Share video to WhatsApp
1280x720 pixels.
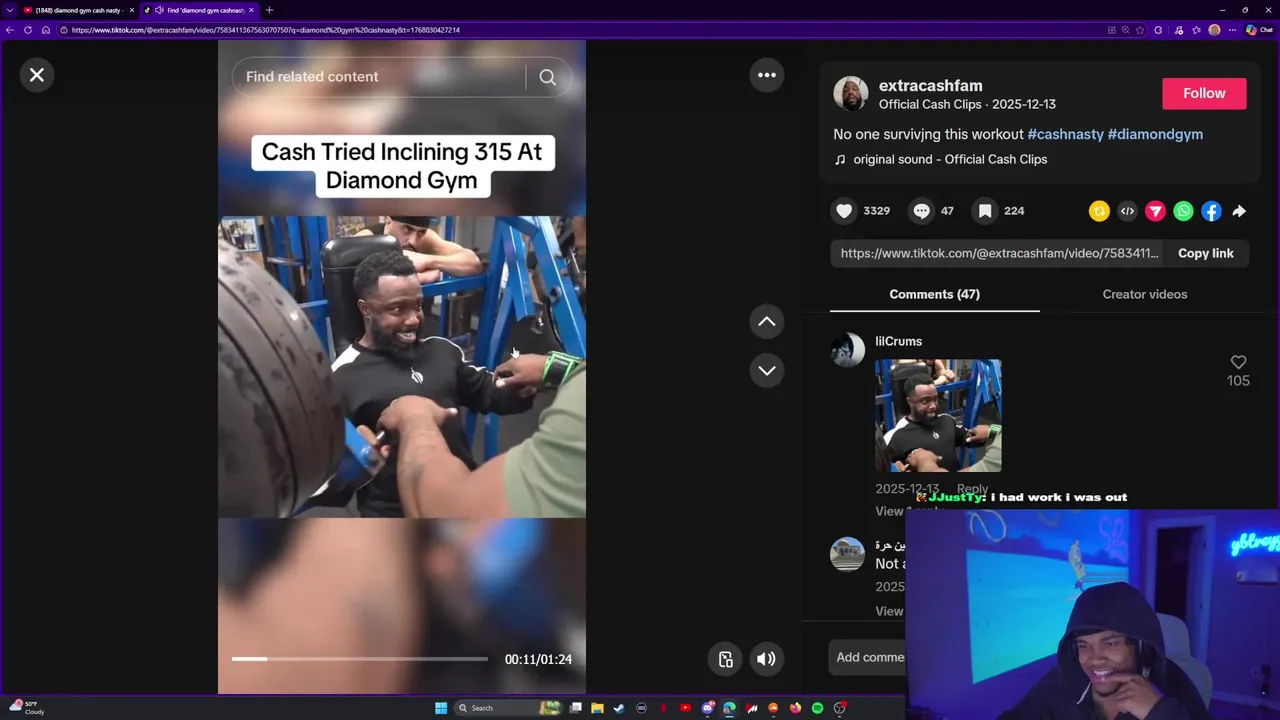(x=1183, y=211)
